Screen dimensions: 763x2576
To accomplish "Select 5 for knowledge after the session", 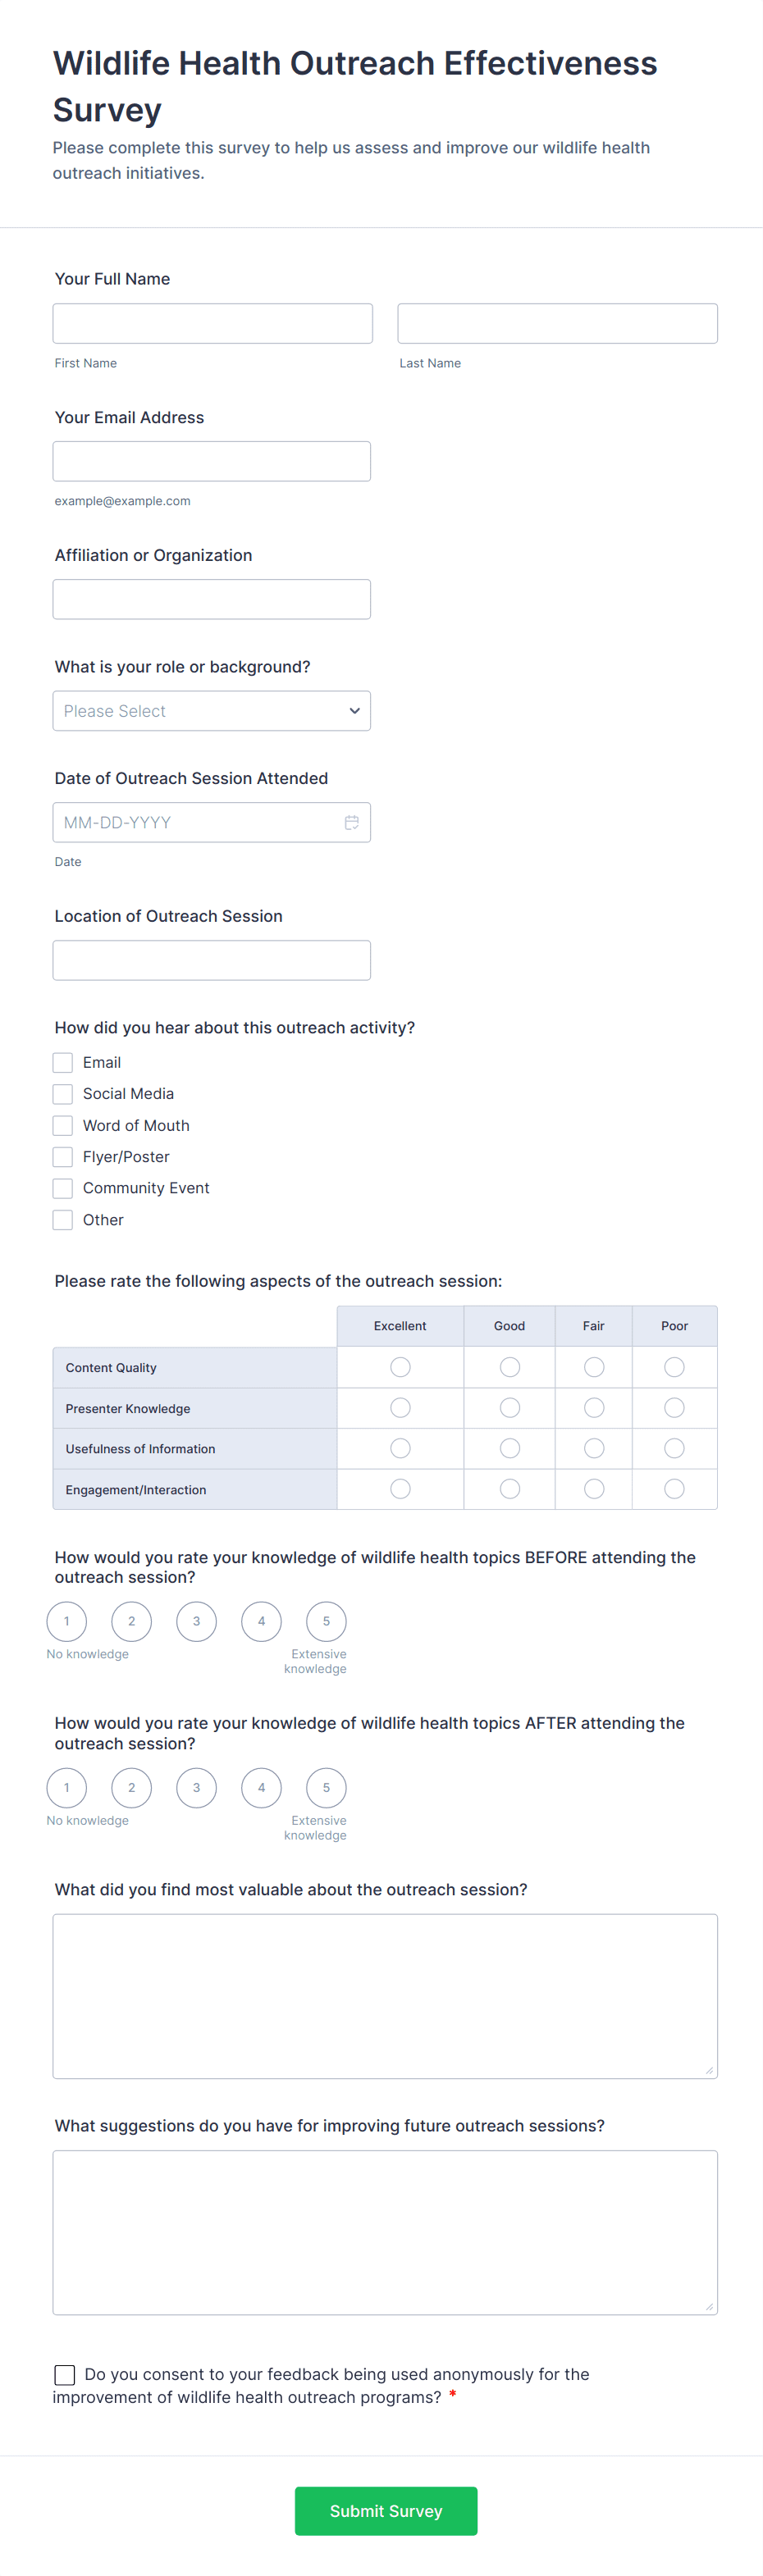I will click(x=326, y=1787).
